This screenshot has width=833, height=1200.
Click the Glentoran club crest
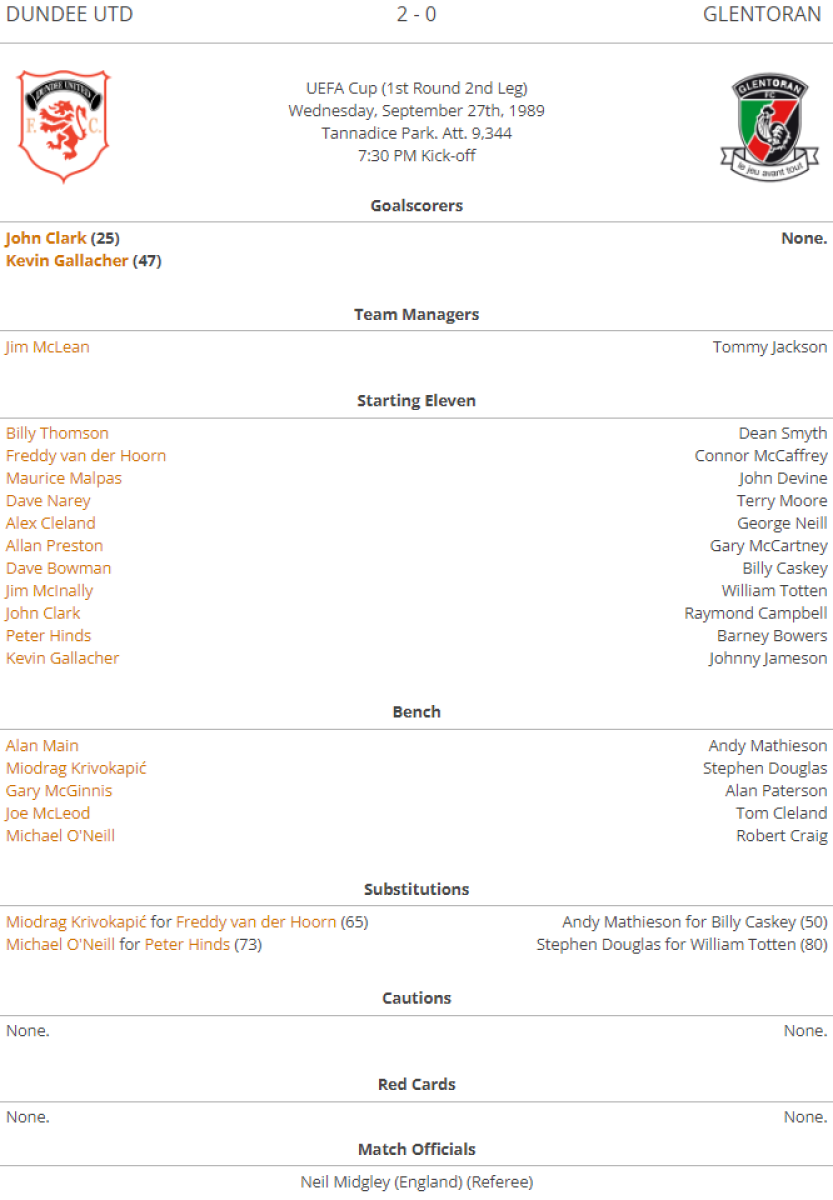click(x=768, y=126)
